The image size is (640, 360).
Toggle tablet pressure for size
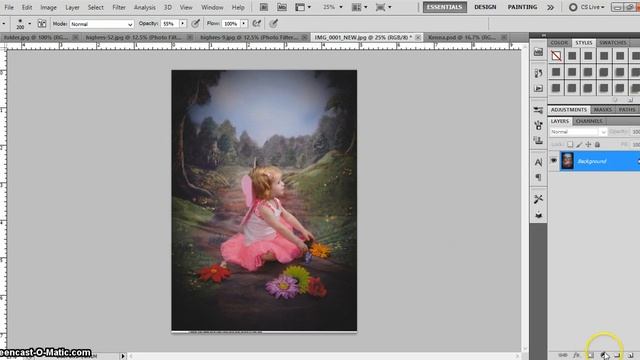(273, 24)
